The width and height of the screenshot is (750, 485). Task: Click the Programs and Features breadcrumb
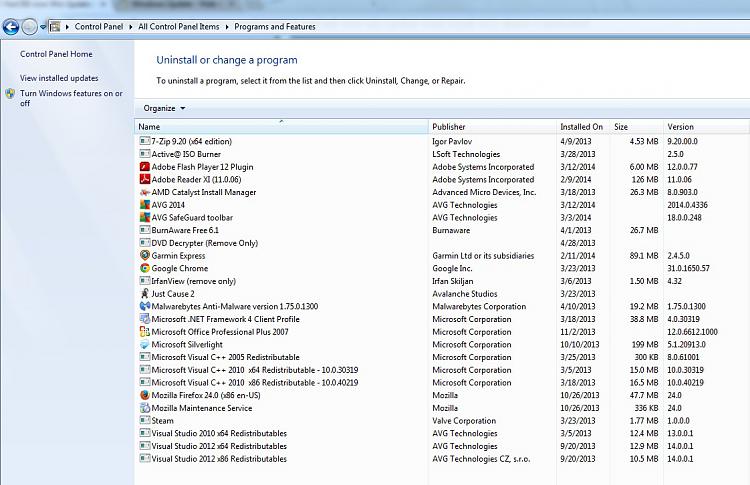click(275, 27)
